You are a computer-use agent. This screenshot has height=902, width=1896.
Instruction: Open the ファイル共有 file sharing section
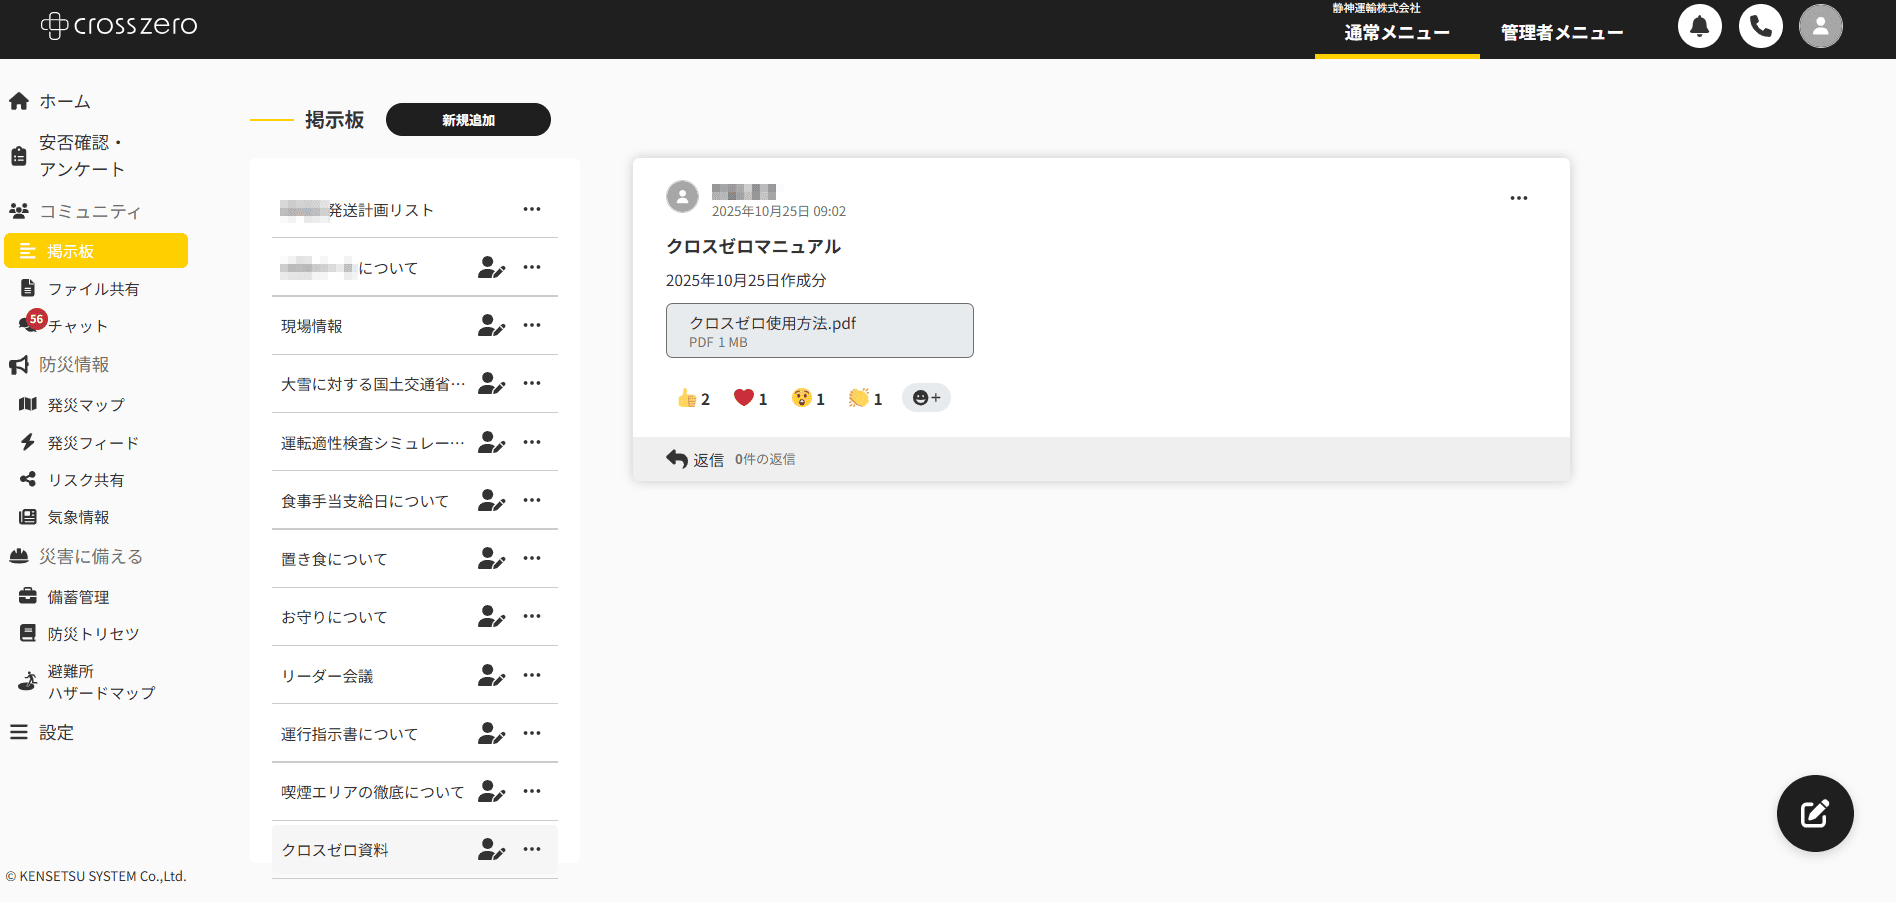[x=90, y=288]
